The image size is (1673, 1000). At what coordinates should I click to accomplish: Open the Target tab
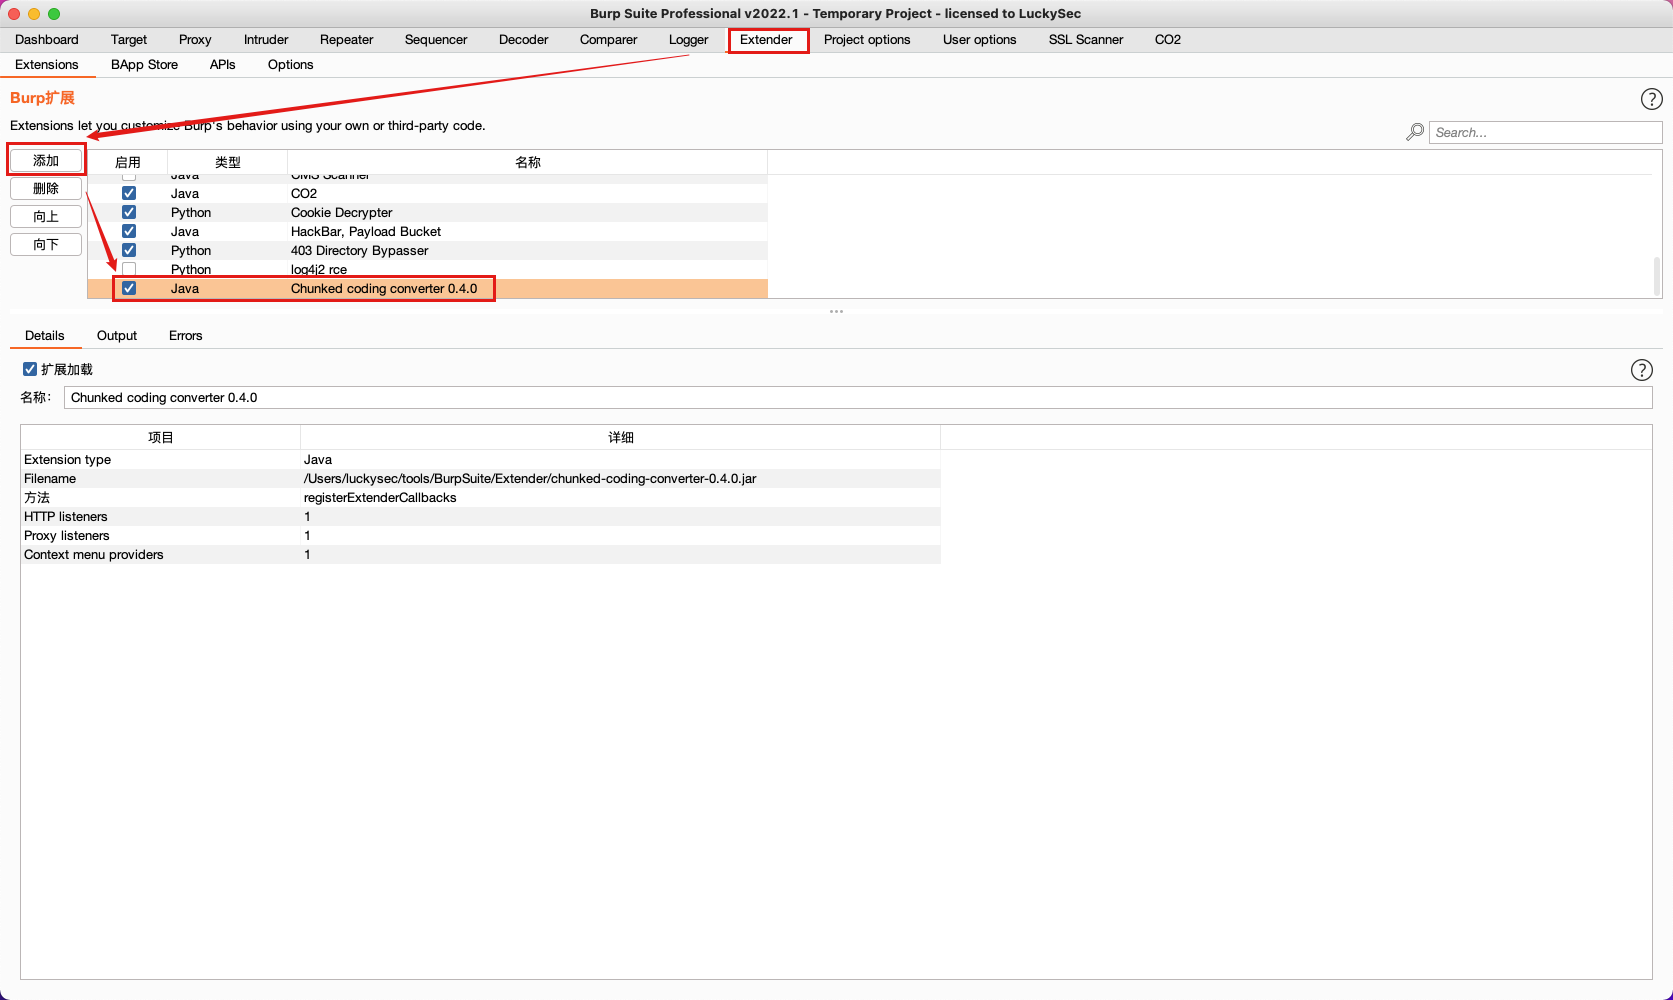coord(129,40)
